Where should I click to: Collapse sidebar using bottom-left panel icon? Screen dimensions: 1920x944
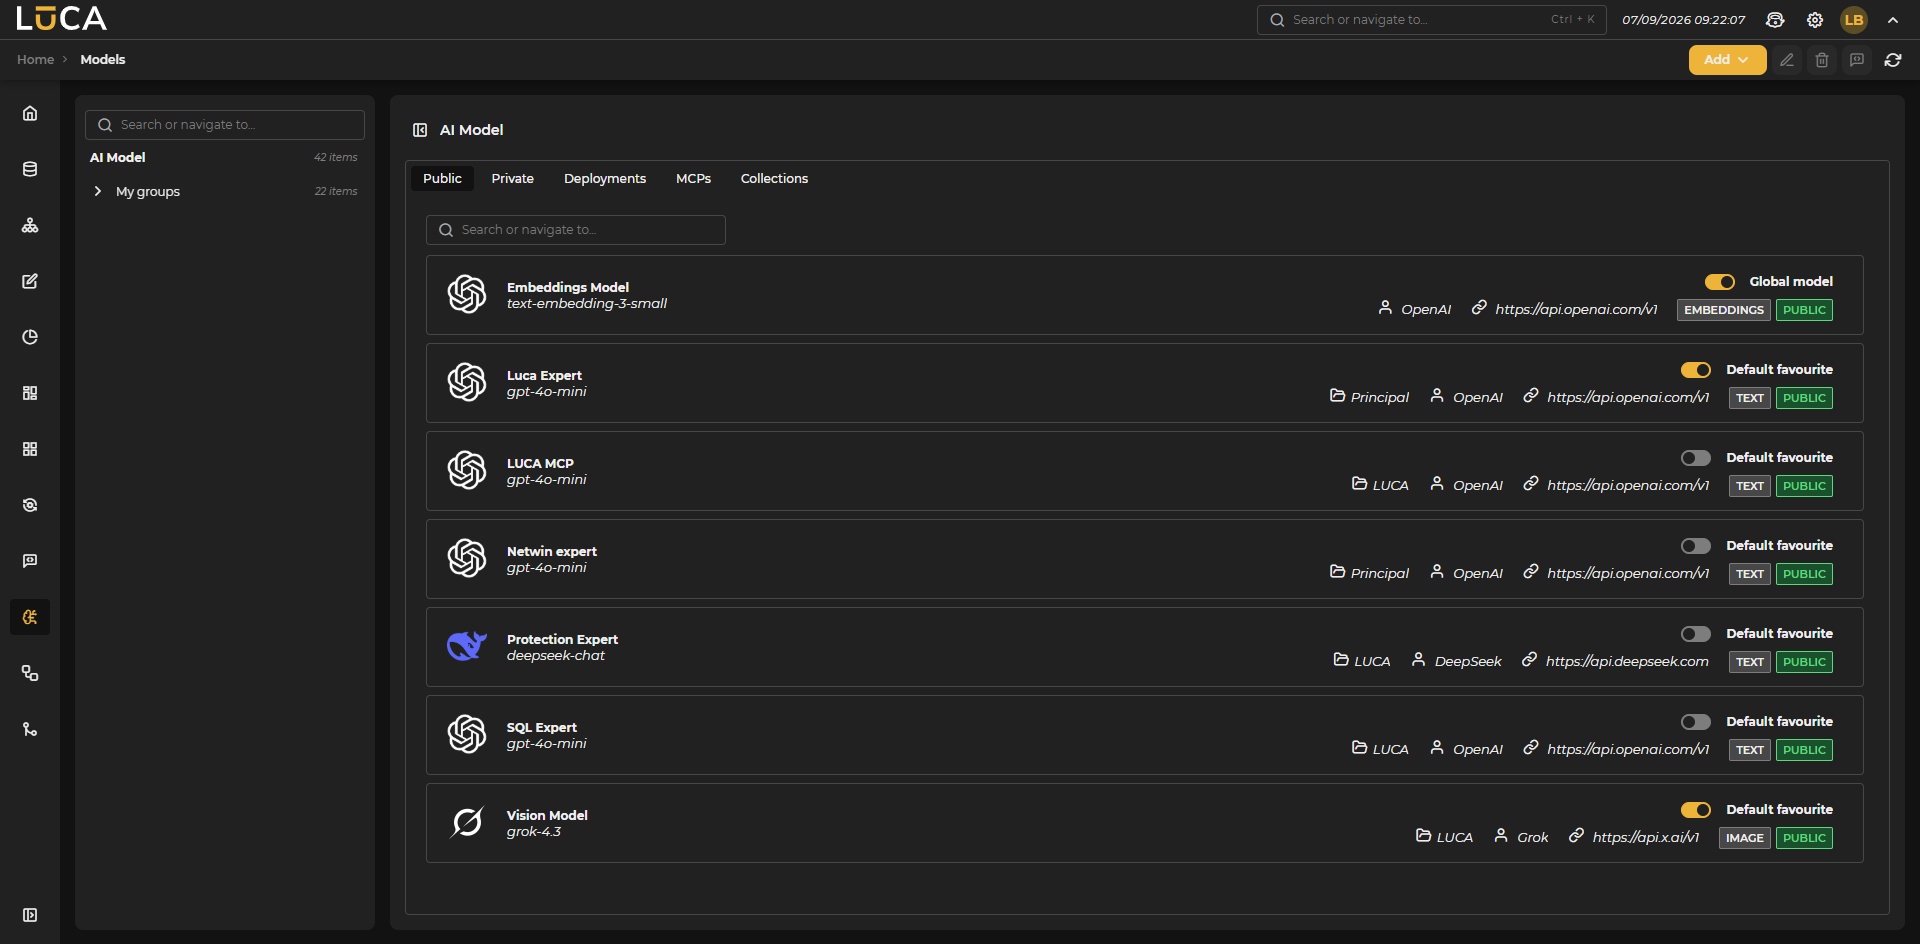(30, 915)
